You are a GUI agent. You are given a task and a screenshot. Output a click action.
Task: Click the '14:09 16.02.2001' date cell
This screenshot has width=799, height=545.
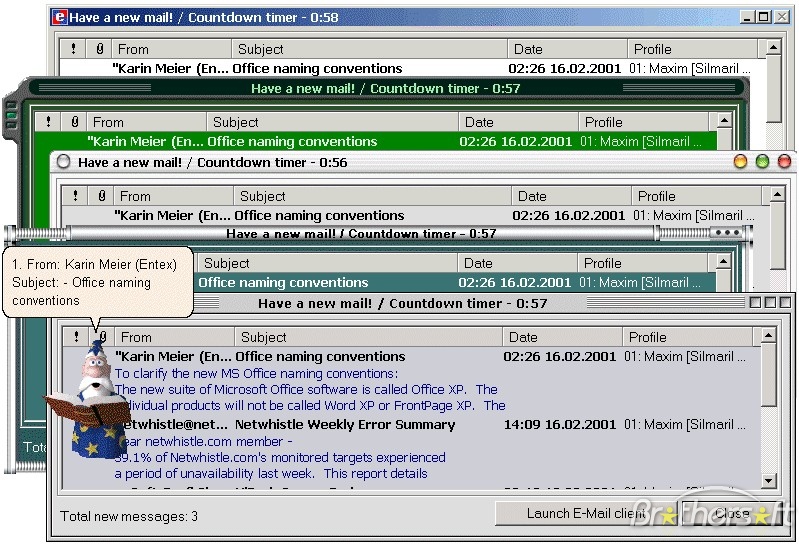point(560,424)
